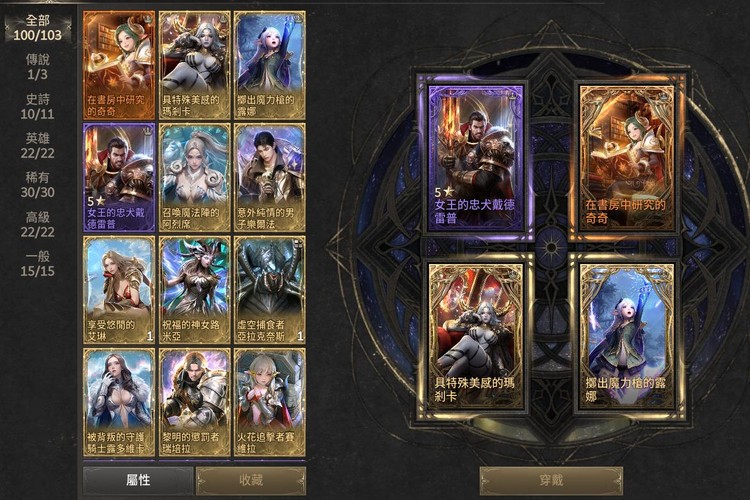The height and width of the screenshot is (500, 750).
Task: Select the 全部 100/103 category filter
Action: [x=38, y=28]
